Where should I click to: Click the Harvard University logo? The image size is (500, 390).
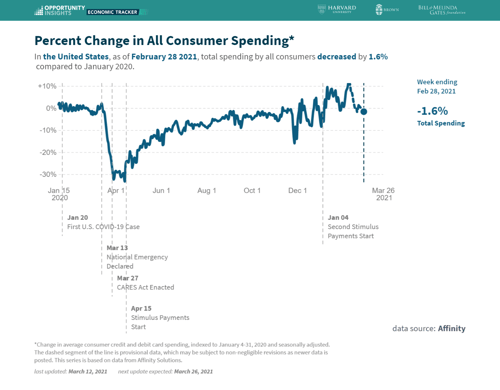[337, 9]
